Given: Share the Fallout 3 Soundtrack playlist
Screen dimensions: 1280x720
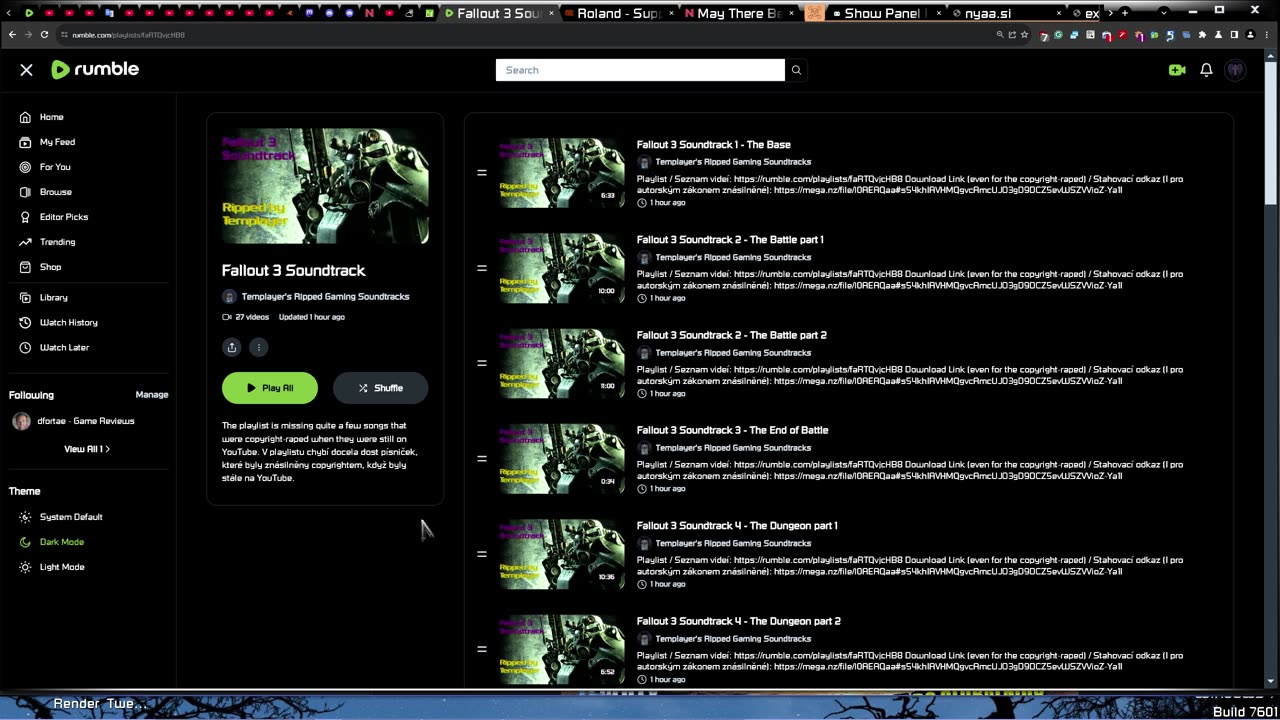Looking at the screenshot, I should point(232,347).
